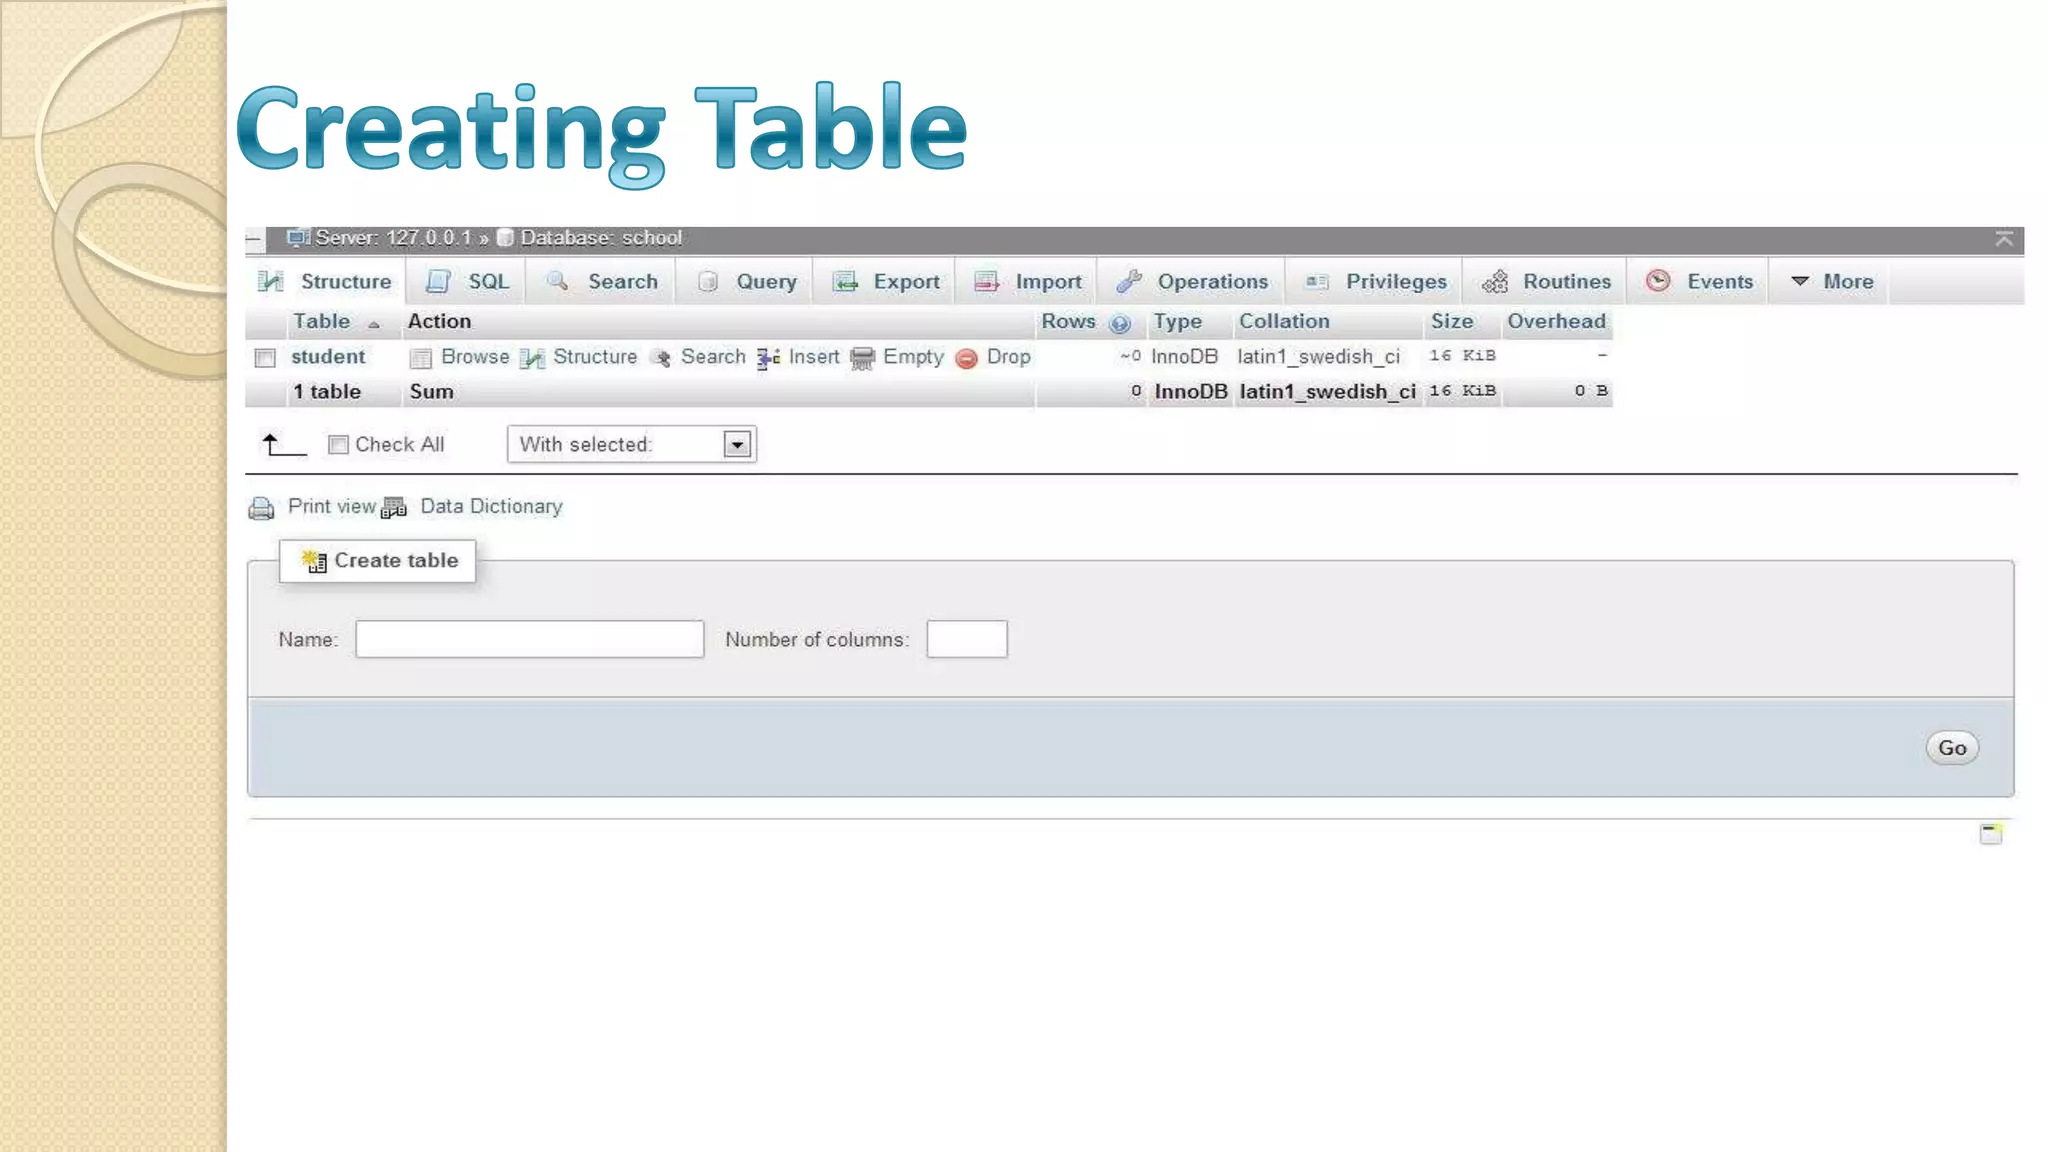Viewport: 2048px width, 1152px height.
Task: Click the Drop icon in the student row
Action: 966,358
